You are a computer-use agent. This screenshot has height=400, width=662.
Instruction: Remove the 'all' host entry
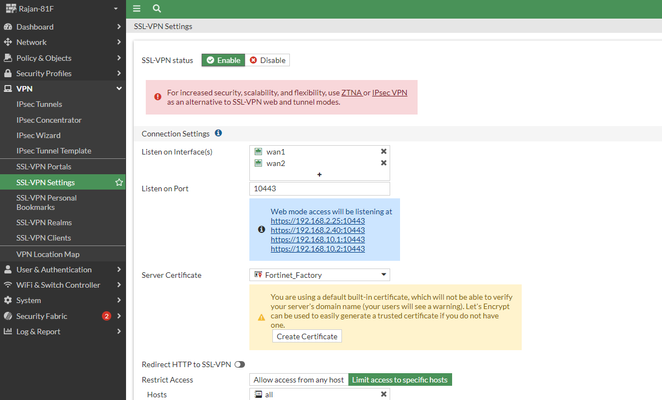pos(383,395)
